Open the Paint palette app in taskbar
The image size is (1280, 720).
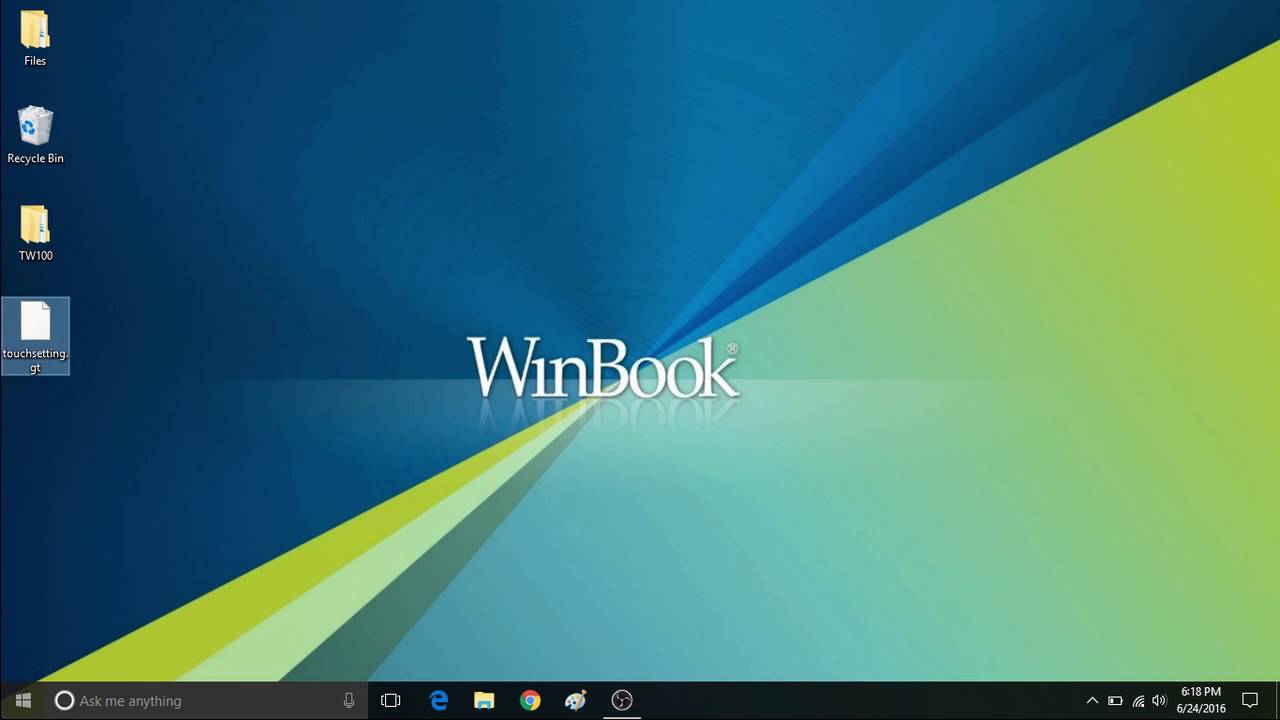[x=576, y=700]
